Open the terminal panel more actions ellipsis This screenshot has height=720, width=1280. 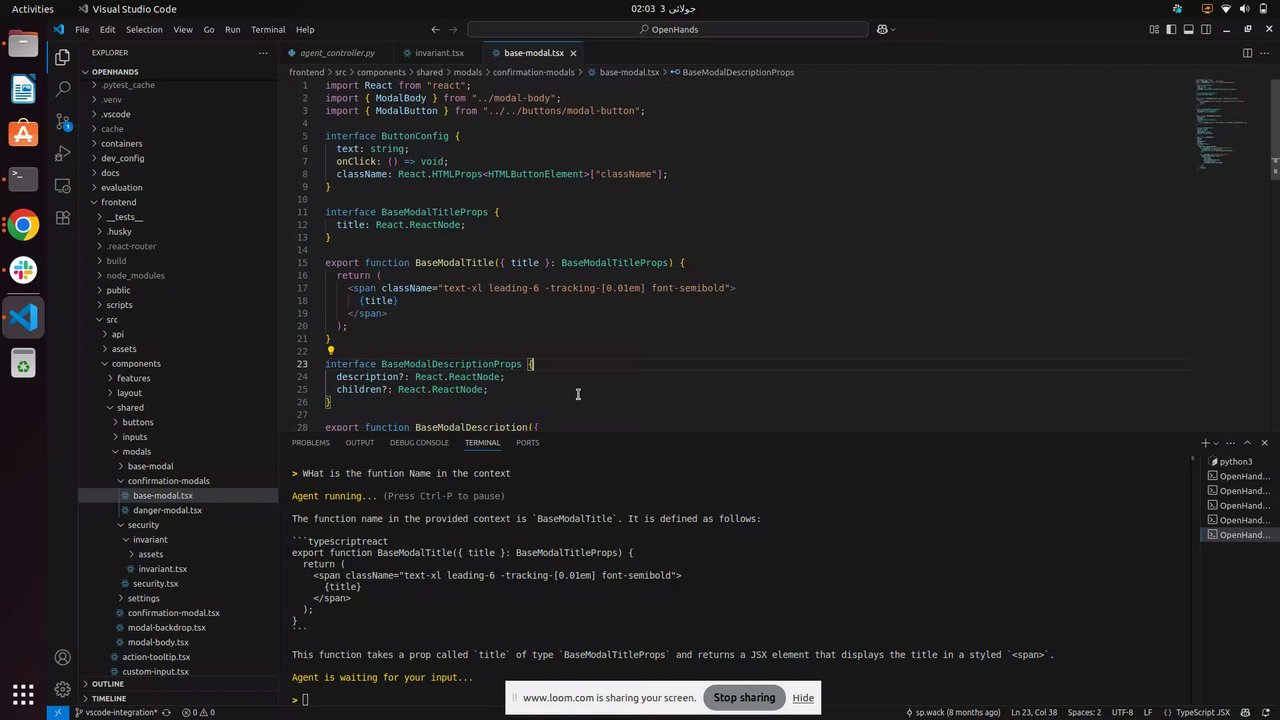[x=1232, y=442]
